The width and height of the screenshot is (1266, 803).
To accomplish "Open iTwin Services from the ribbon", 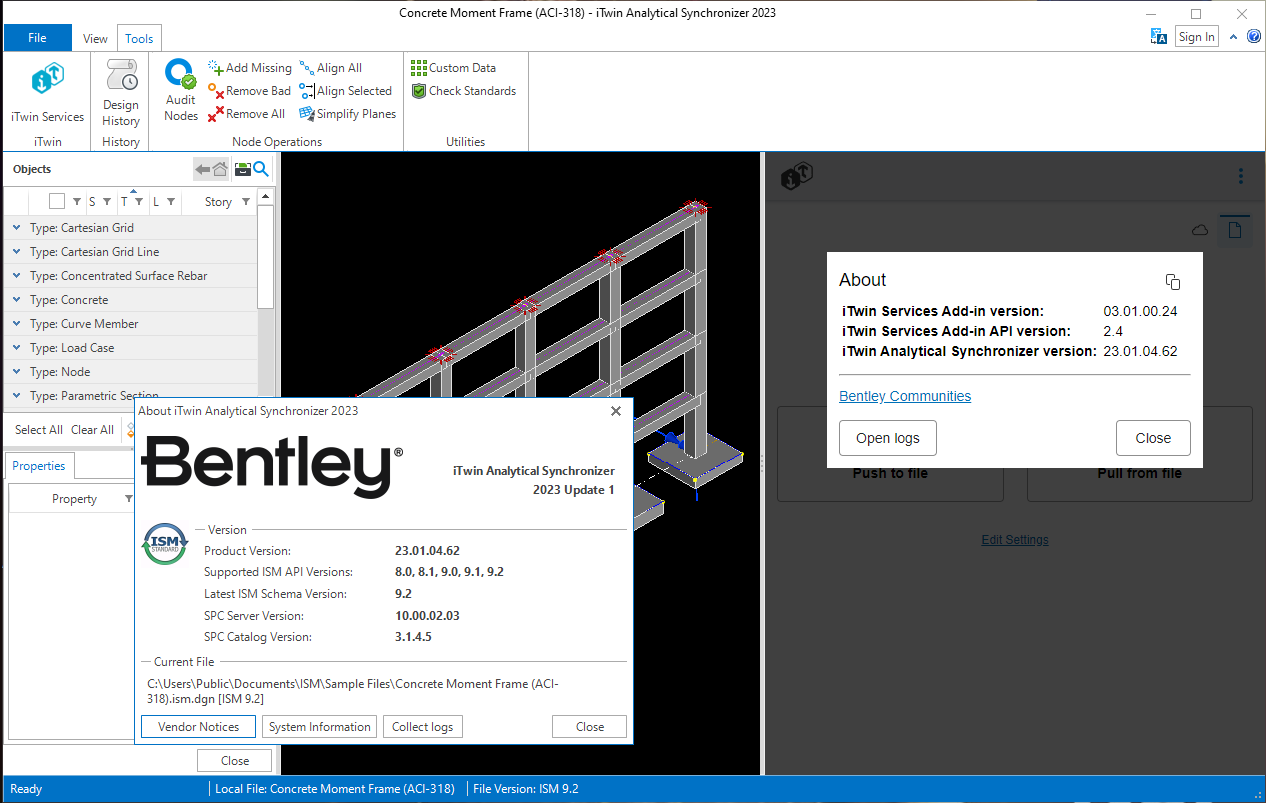I will (x=47, y=93).
